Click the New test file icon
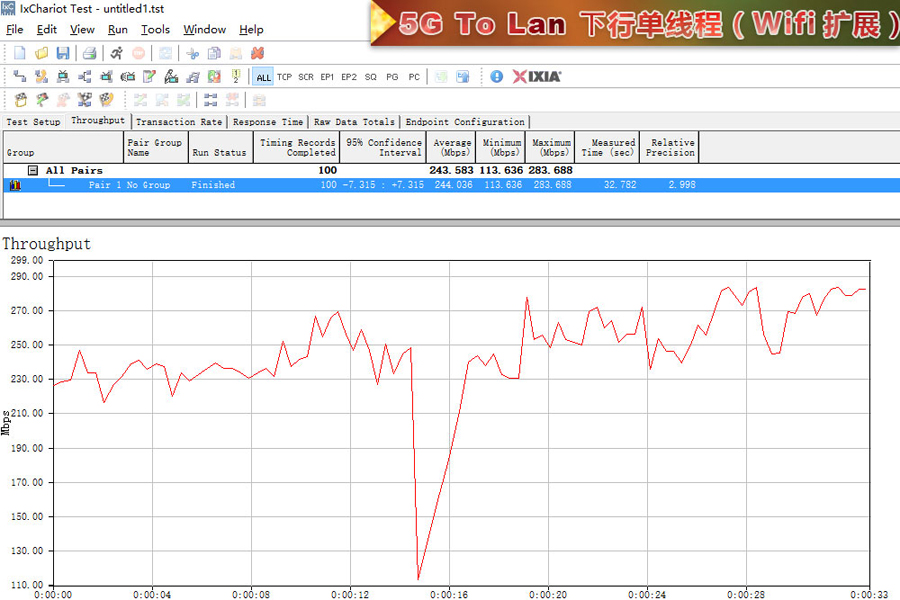900x600 pixels. [19, 53]
